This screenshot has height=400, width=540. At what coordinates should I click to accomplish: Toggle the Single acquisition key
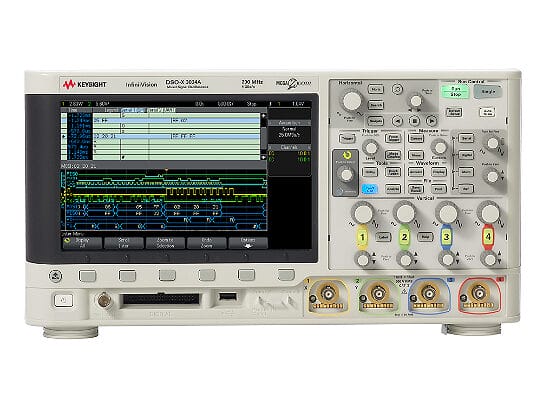point(487,92)
